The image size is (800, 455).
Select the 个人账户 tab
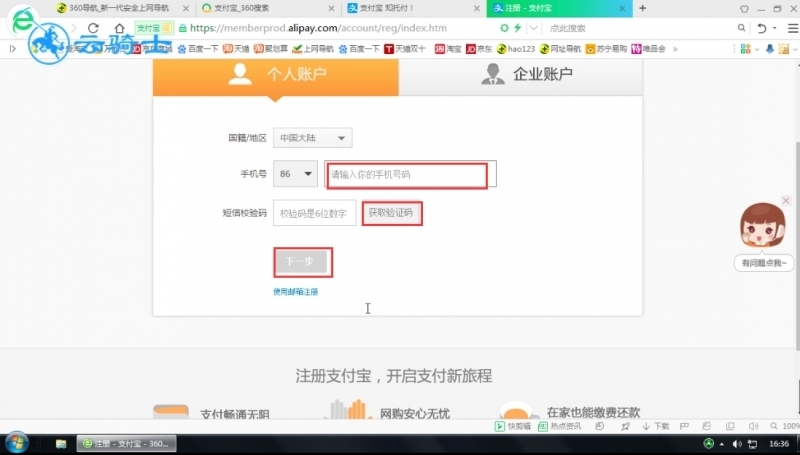(276, 76)
